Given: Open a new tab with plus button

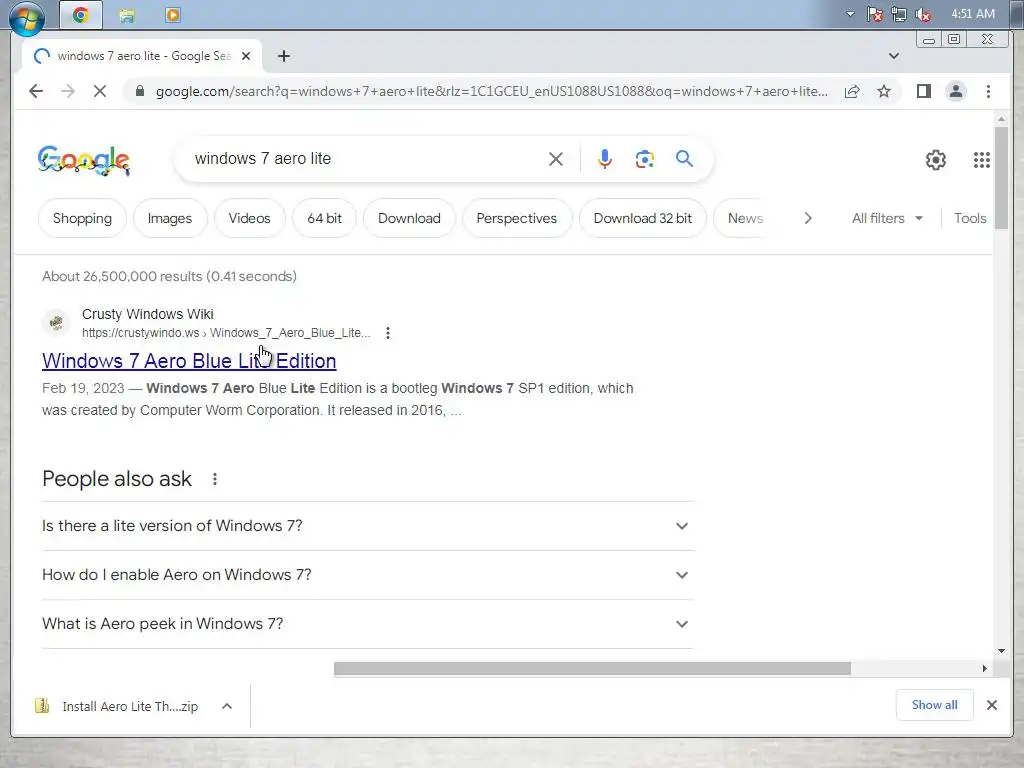Looking at the screenshot, I should [x=283, y=56].
